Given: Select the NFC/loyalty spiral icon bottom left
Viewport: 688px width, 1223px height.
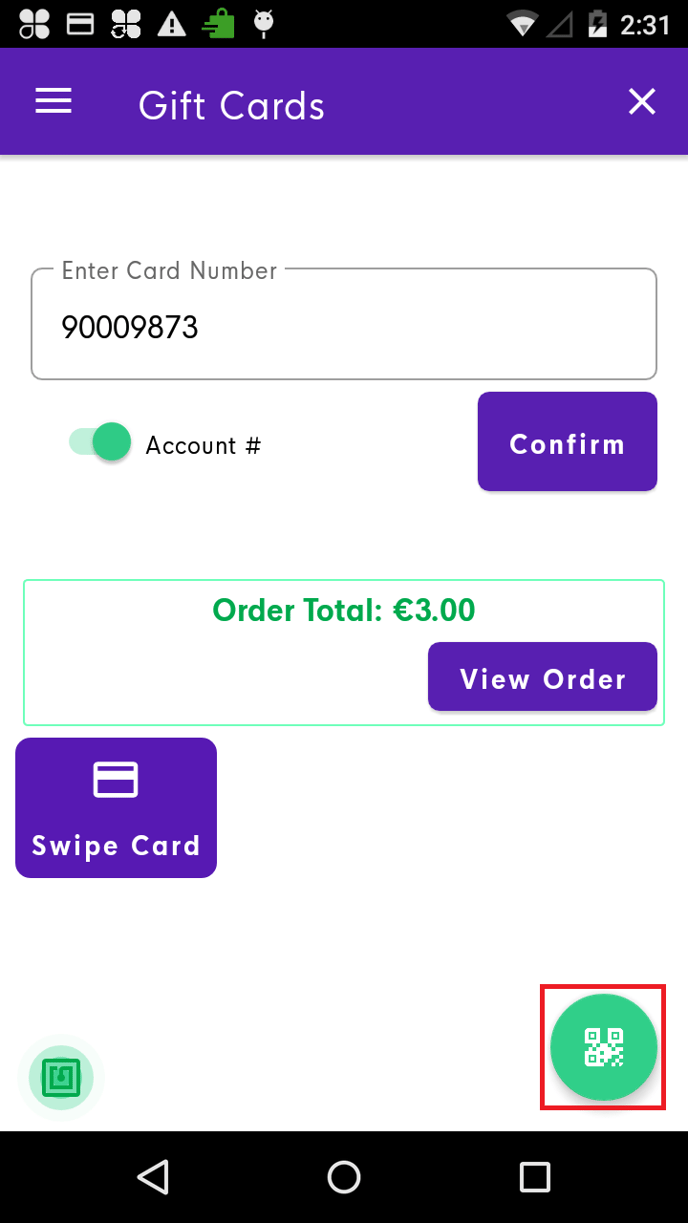Looking at the screenshot, I should tap(60, 1077).
